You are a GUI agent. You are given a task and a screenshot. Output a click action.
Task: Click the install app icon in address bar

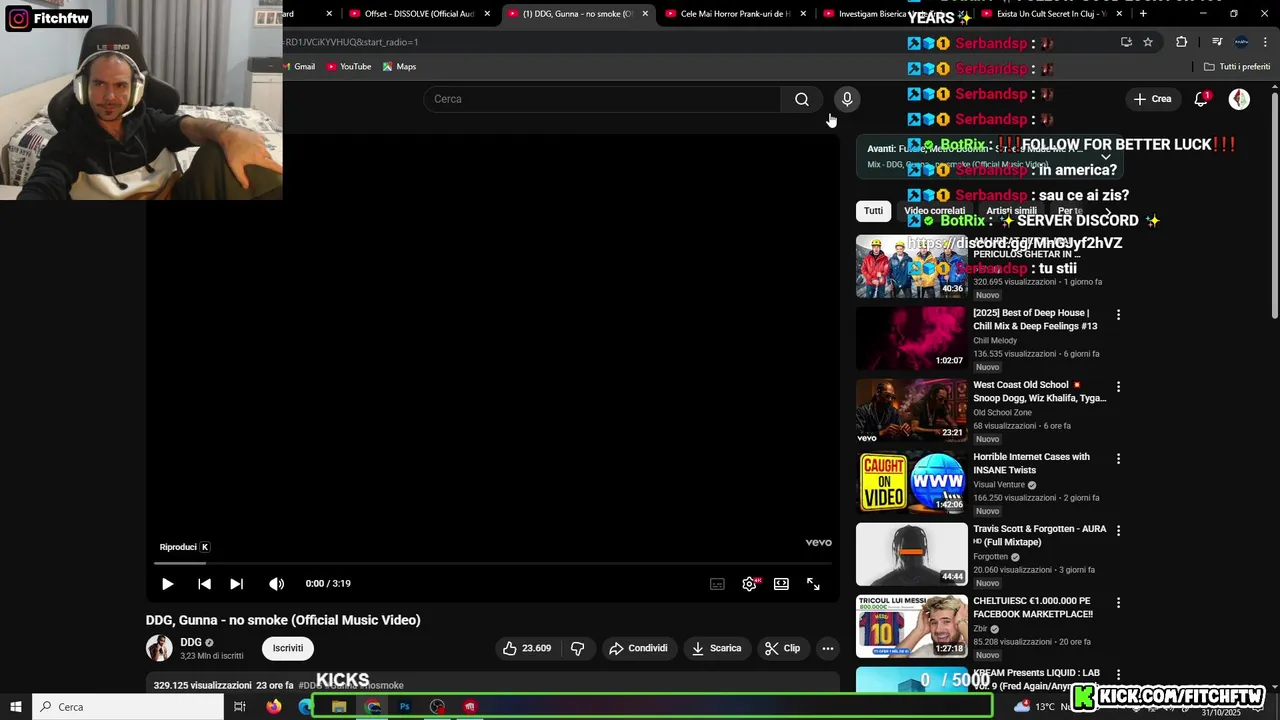click(1126, 42)
